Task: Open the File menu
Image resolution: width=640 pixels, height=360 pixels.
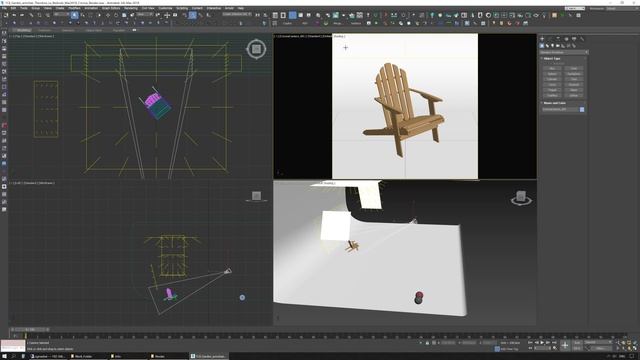Action: click(x=4, y=8)
